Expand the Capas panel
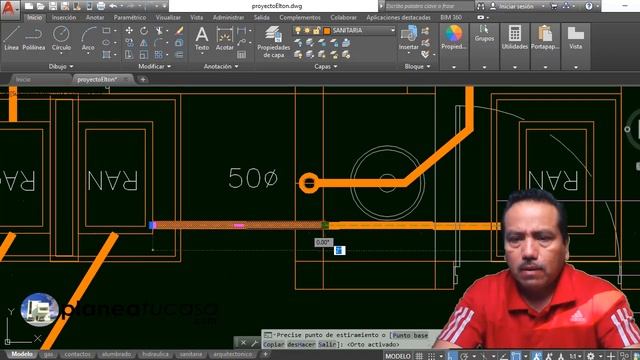640x360 pixels. [326, 66]
